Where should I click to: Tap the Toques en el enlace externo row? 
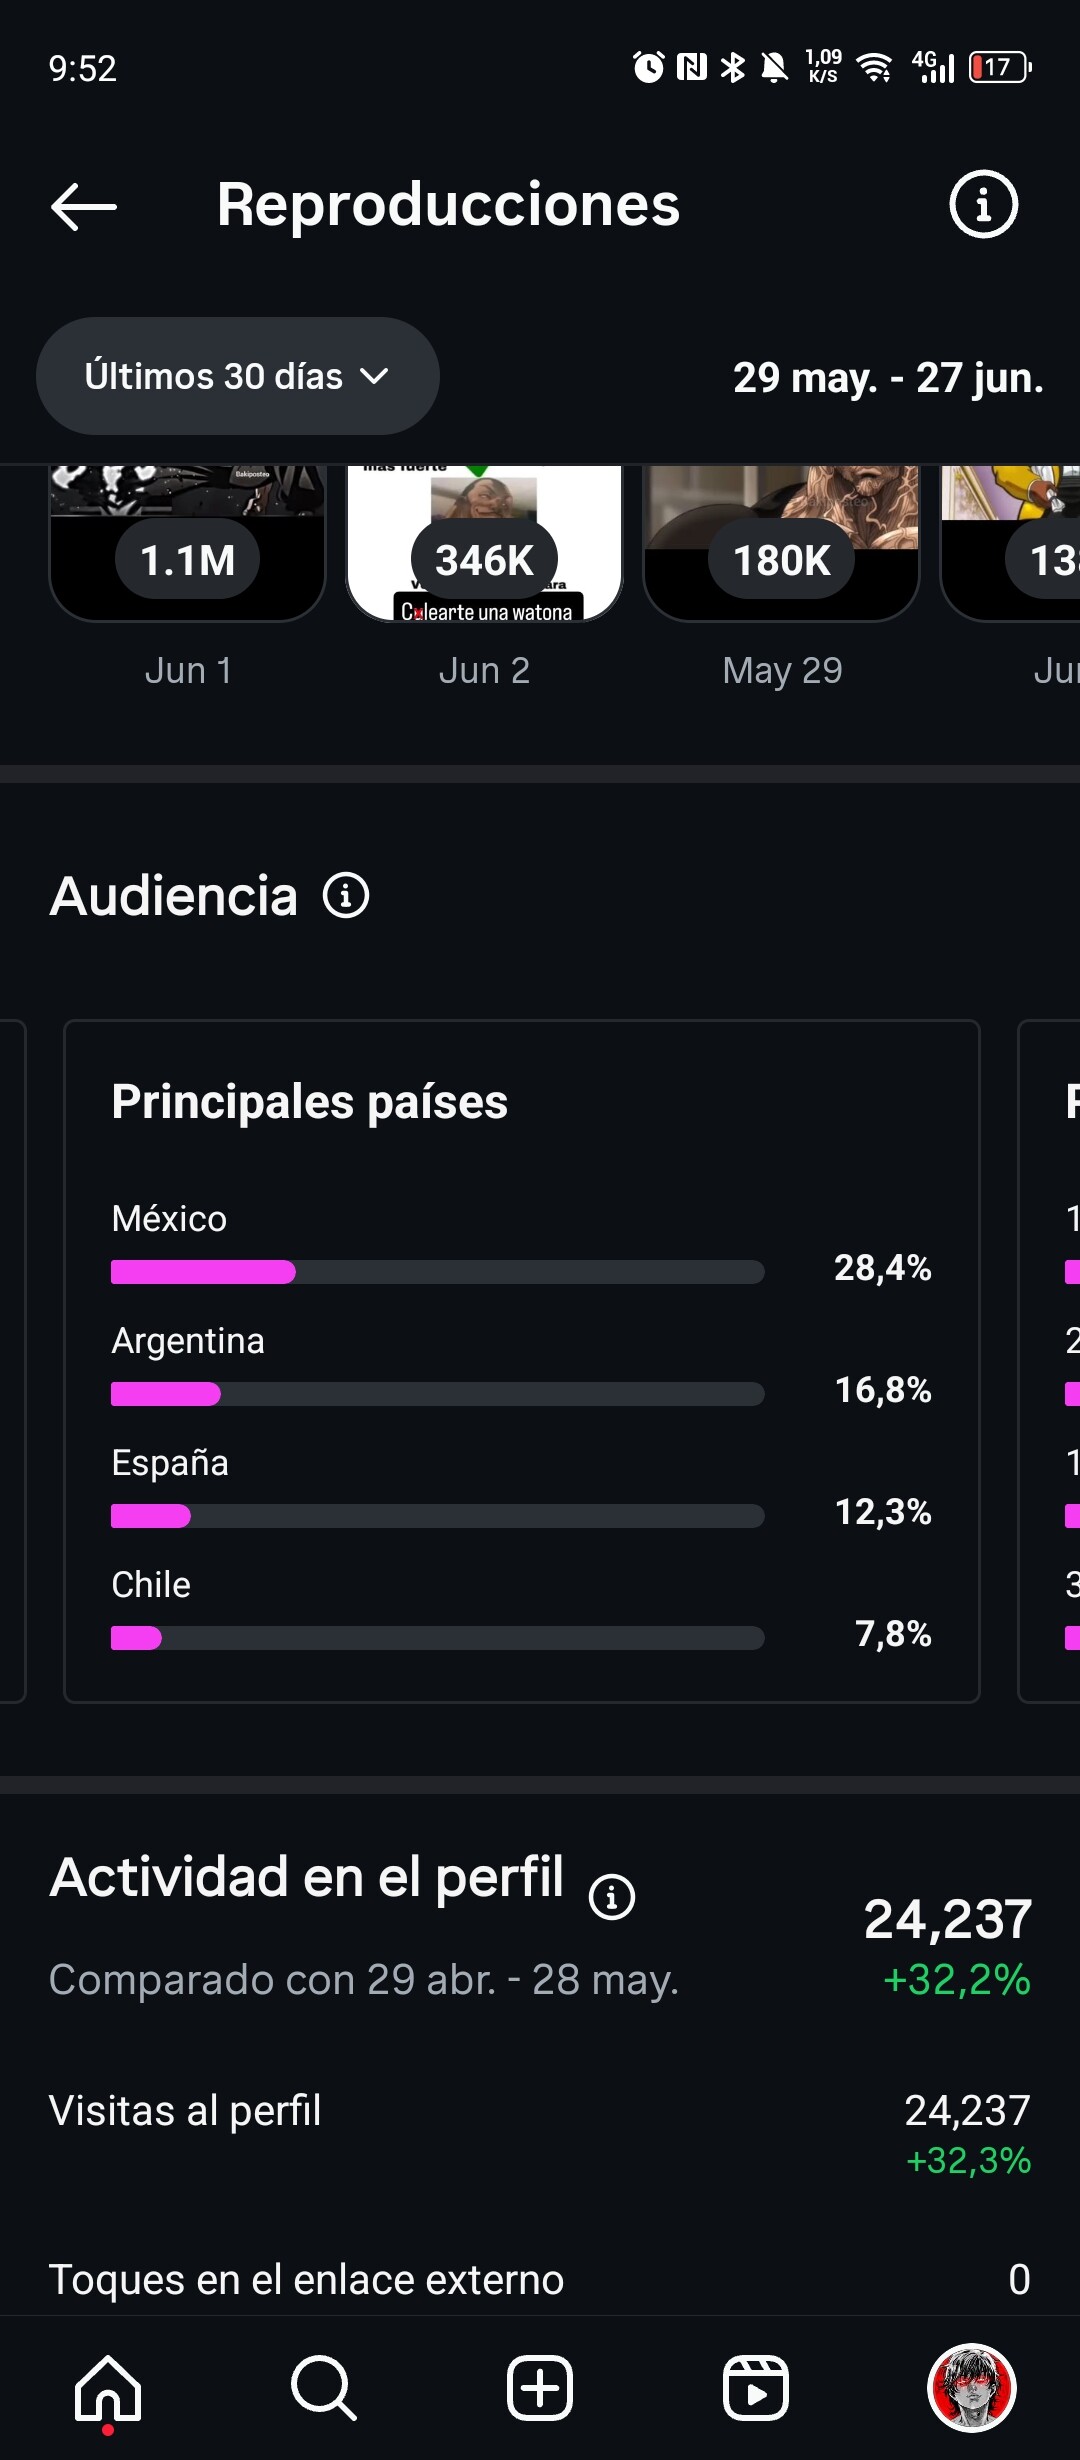point(540,2280)
